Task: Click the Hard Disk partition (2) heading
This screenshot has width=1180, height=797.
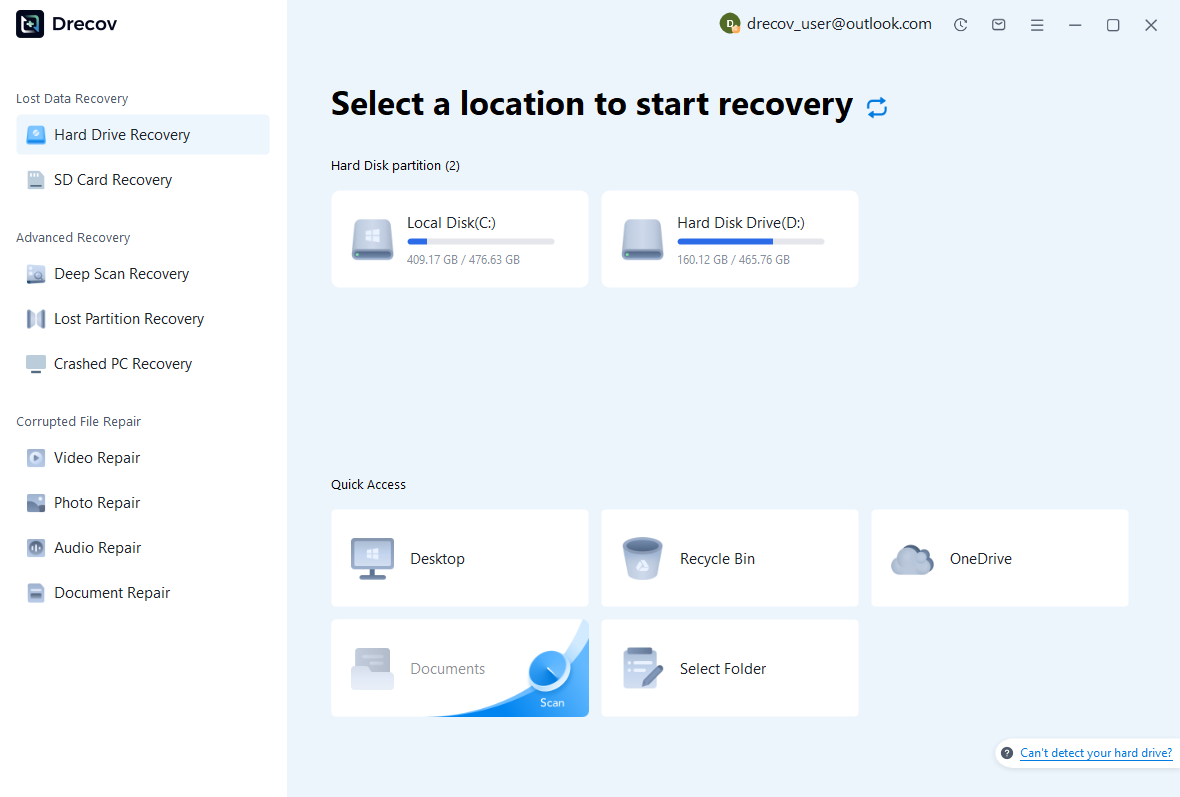Action: [395, 166]
